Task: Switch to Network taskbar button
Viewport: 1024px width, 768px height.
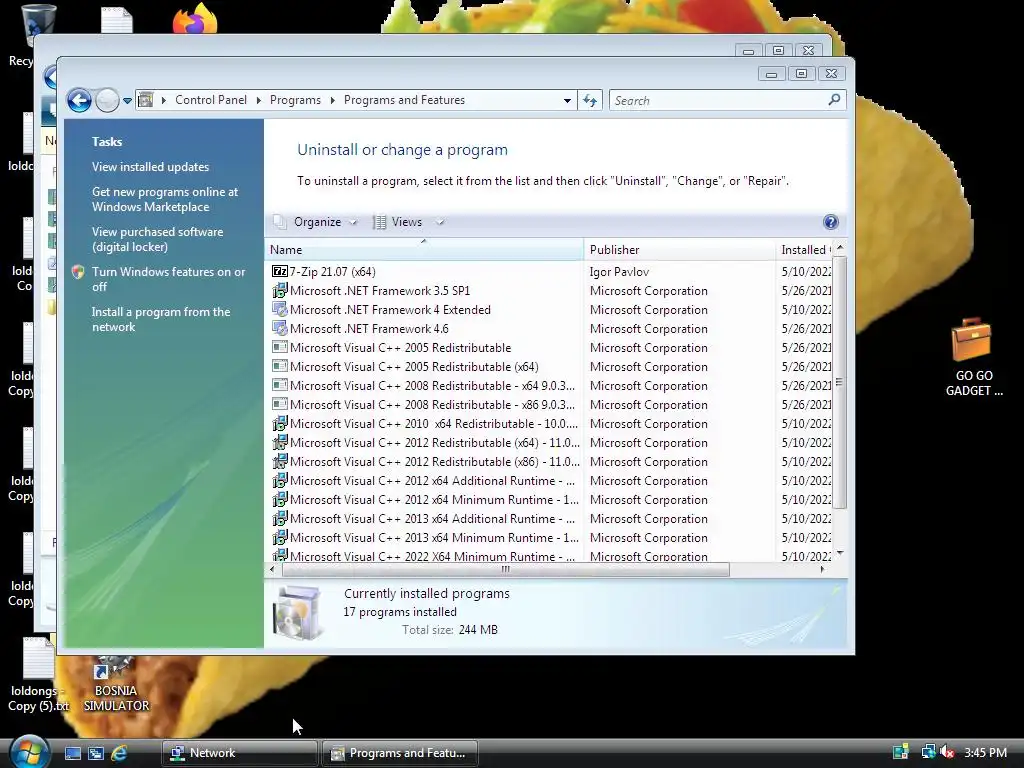Action: [239, 753]
